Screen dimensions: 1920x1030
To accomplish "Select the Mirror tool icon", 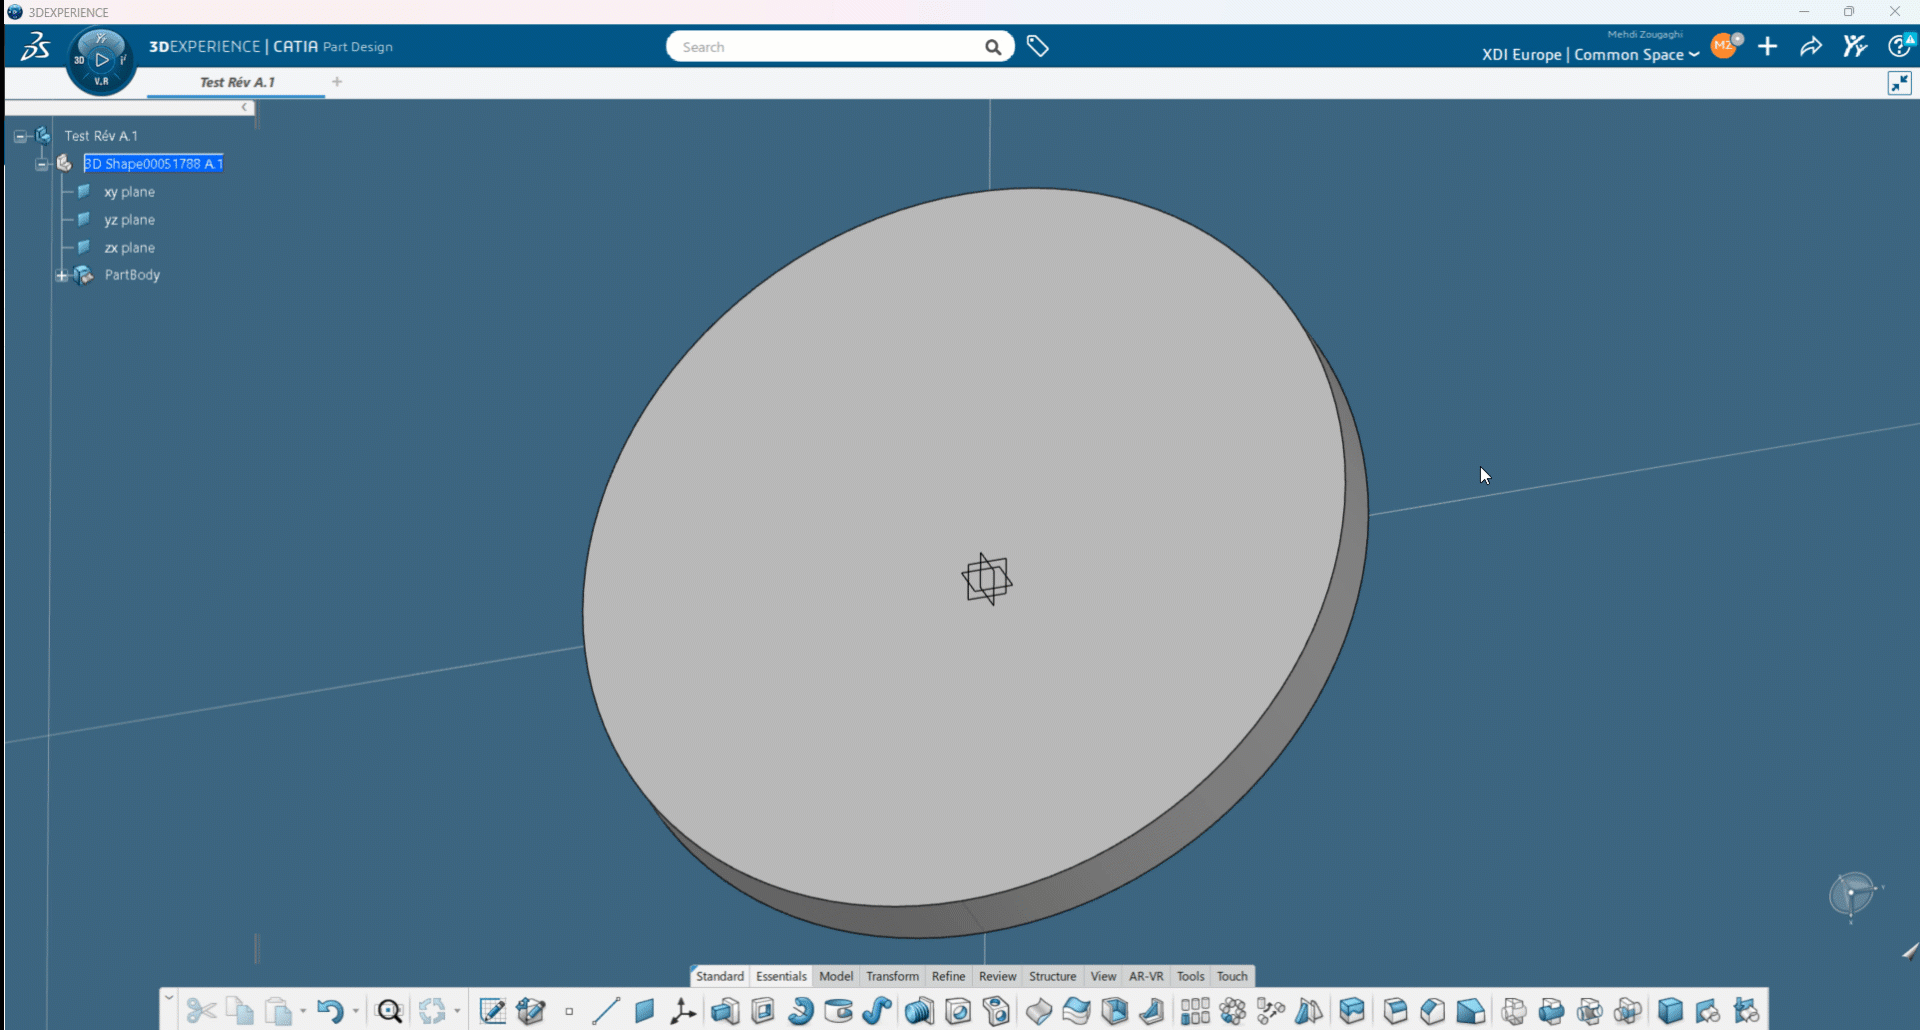I will [x=1308, y=1011].
